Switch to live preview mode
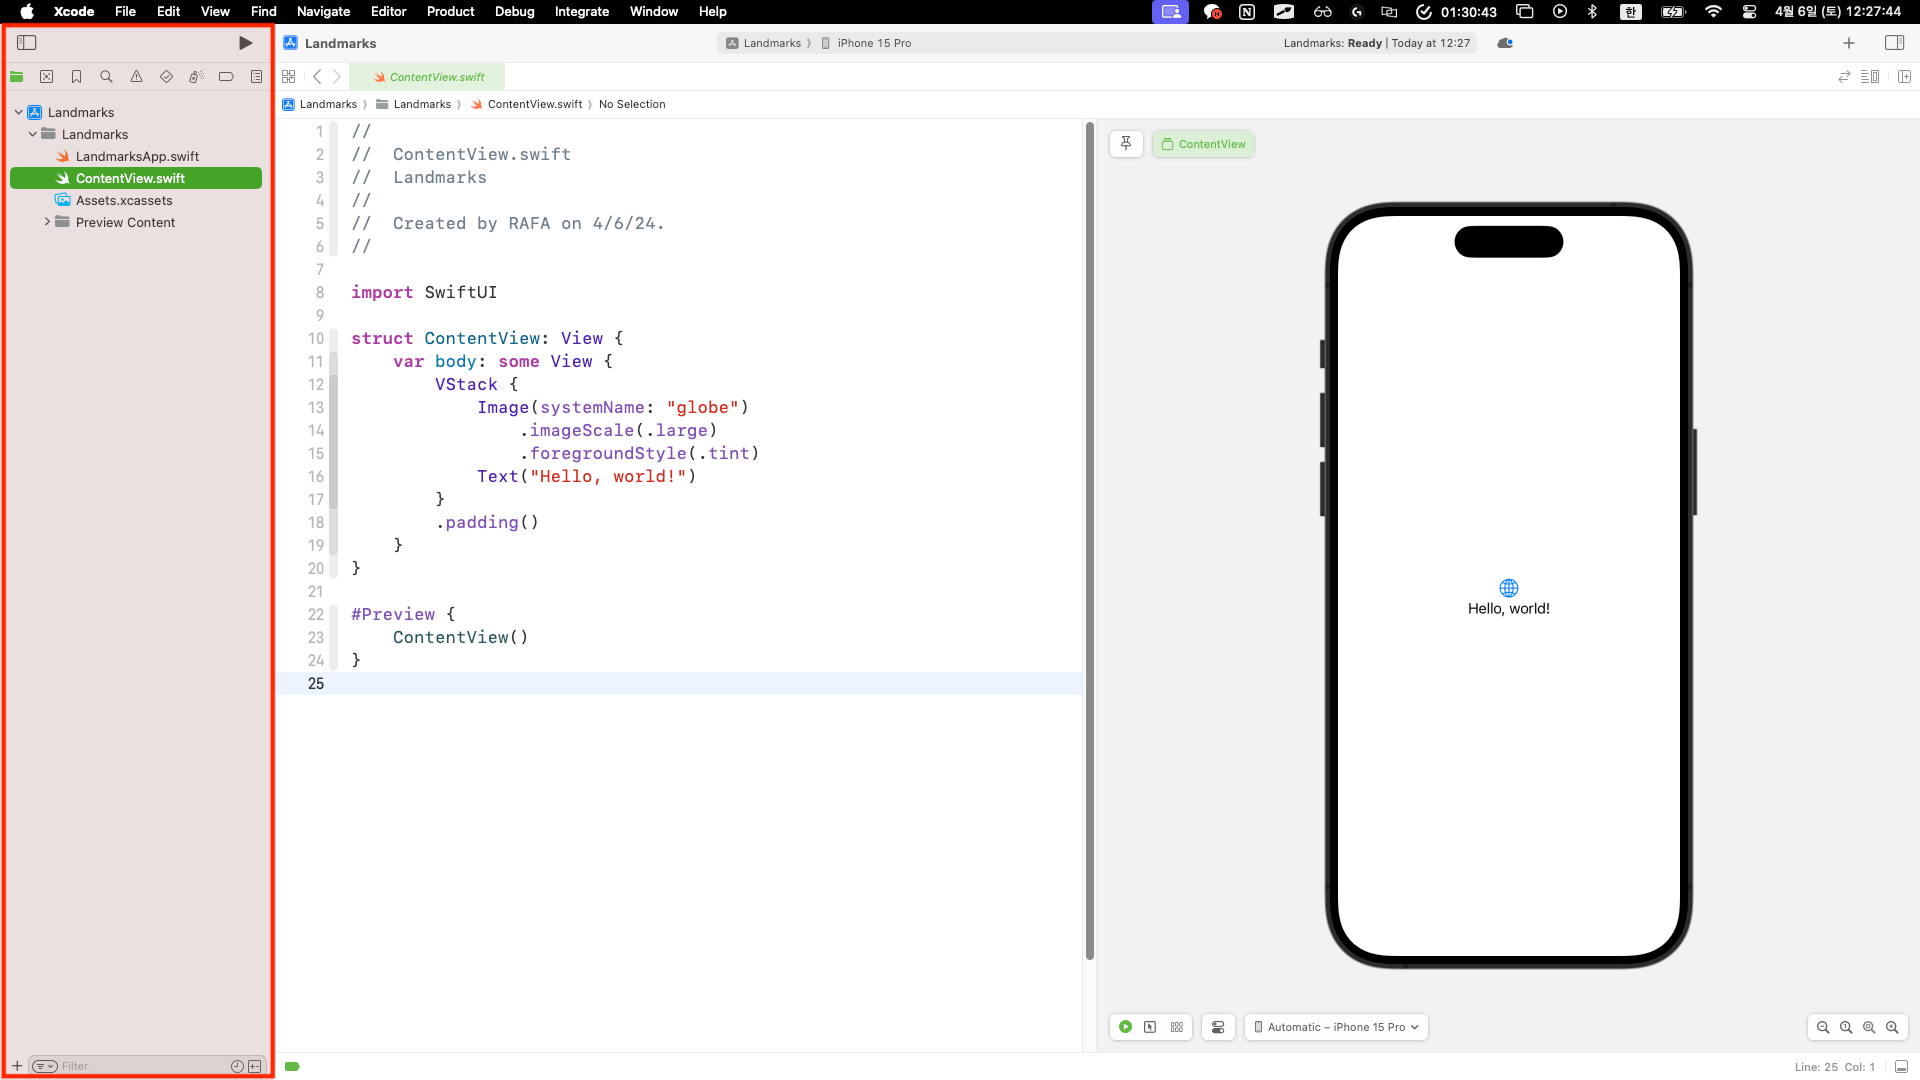 [x=1125, y=1027]
